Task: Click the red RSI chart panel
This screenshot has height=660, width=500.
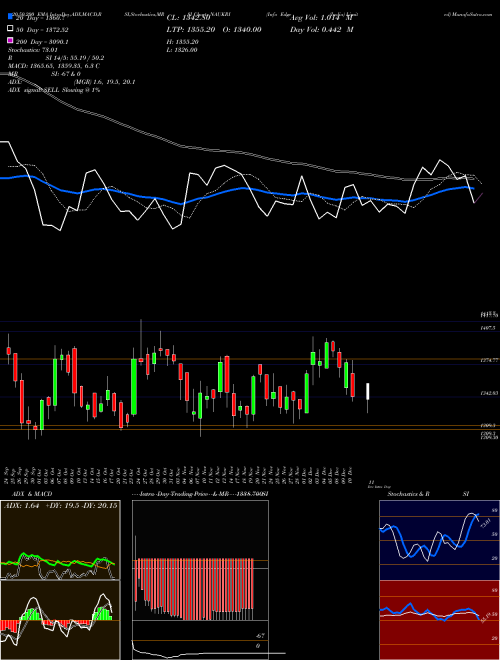Action: click(x=439, y=620)
